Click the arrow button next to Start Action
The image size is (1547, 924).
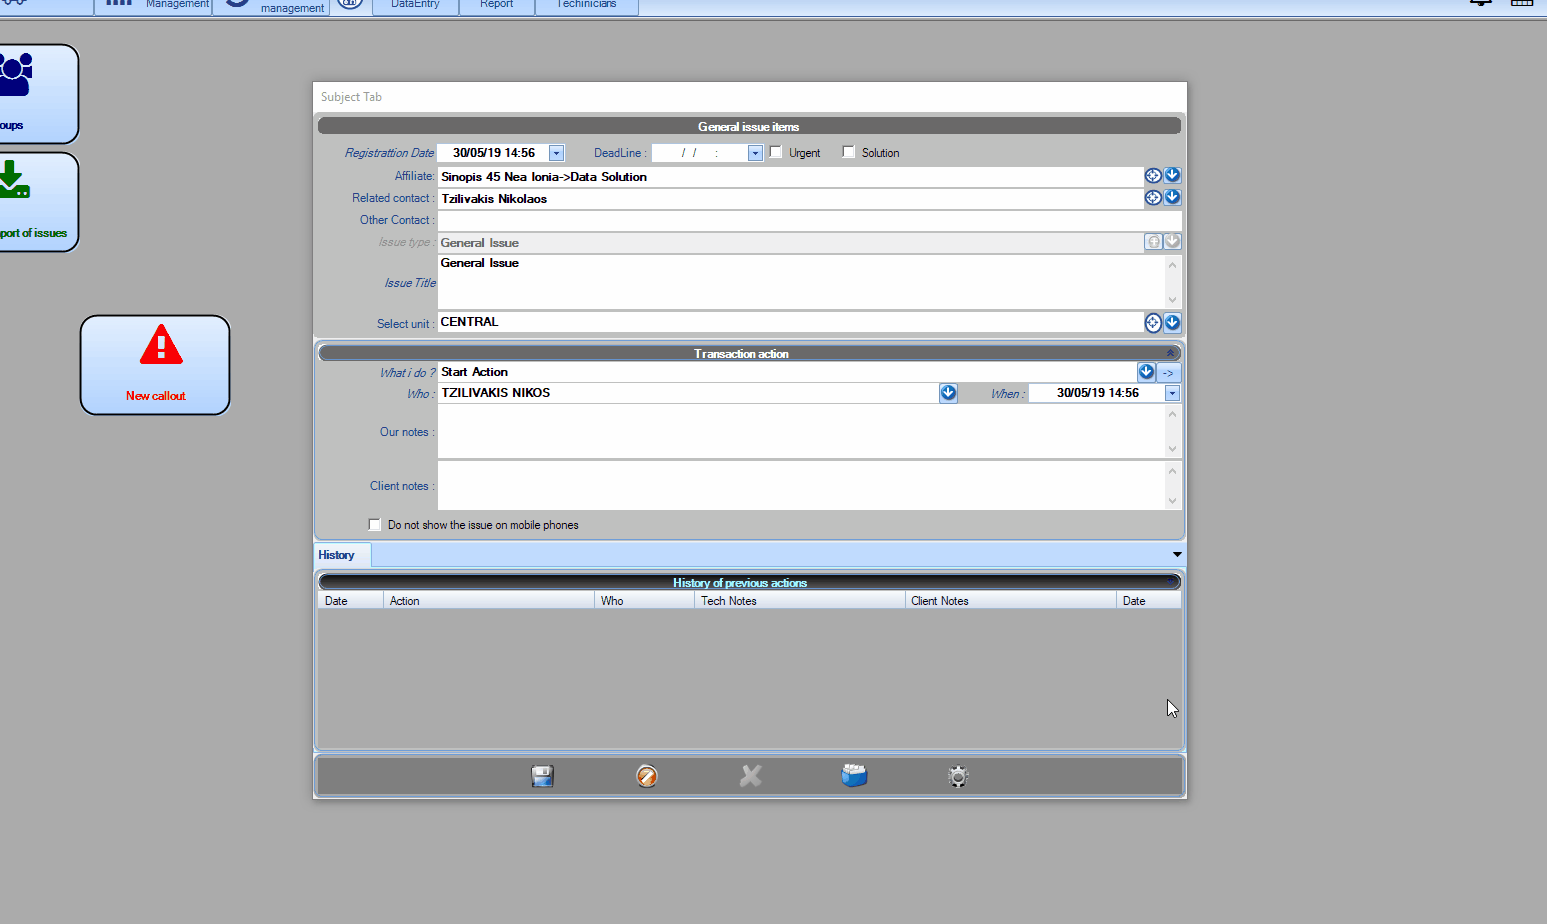(1168, 372)
